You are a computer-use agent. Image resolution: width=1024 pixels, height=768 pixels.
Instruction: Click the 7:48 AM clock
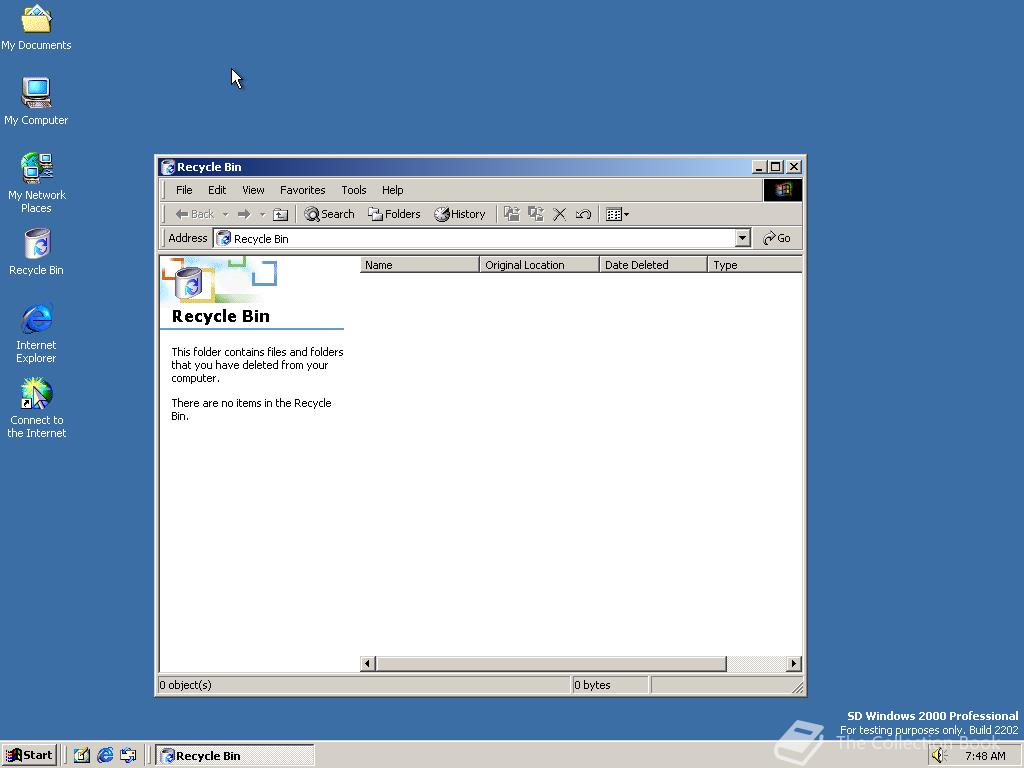(985, 756)
